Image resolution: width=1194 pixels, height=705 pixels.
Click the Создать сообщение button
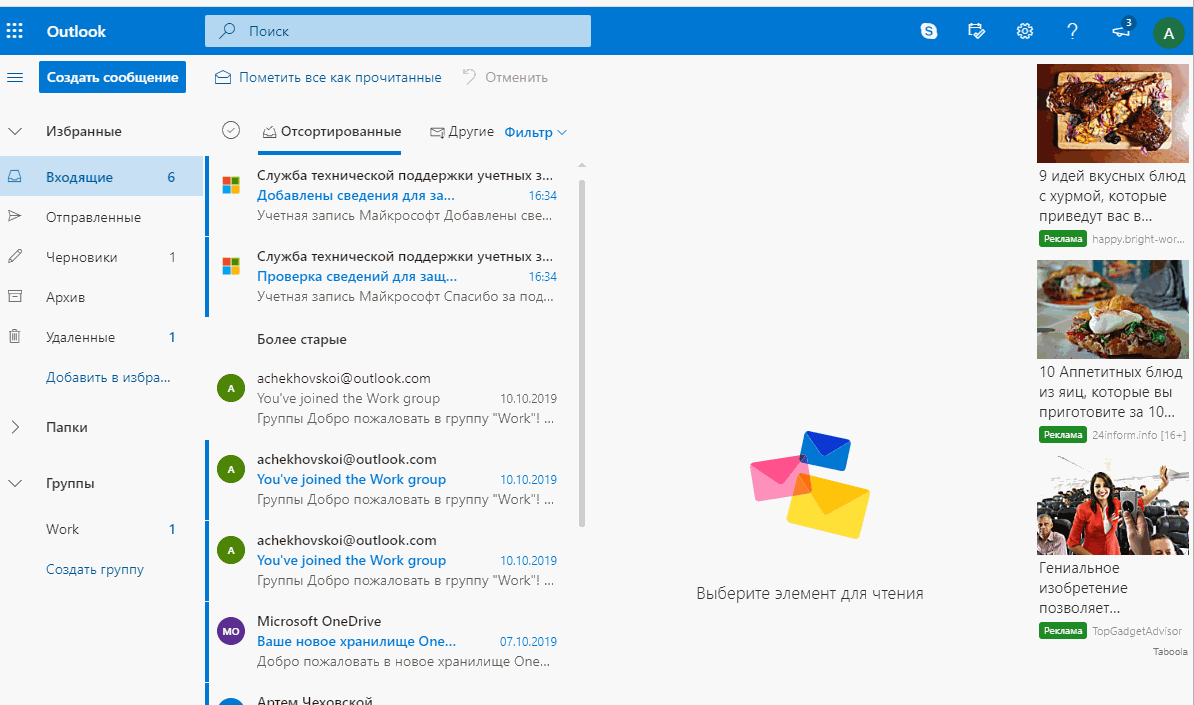[x=112, y=77]
